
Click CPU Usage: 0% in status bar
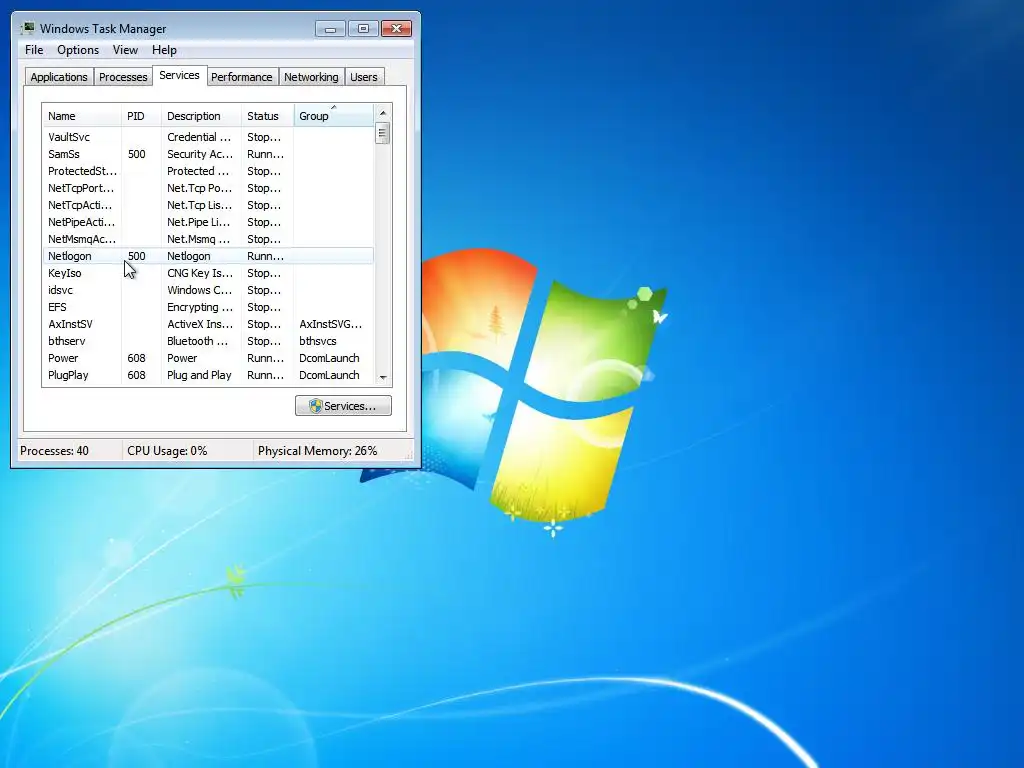point(167,451)
